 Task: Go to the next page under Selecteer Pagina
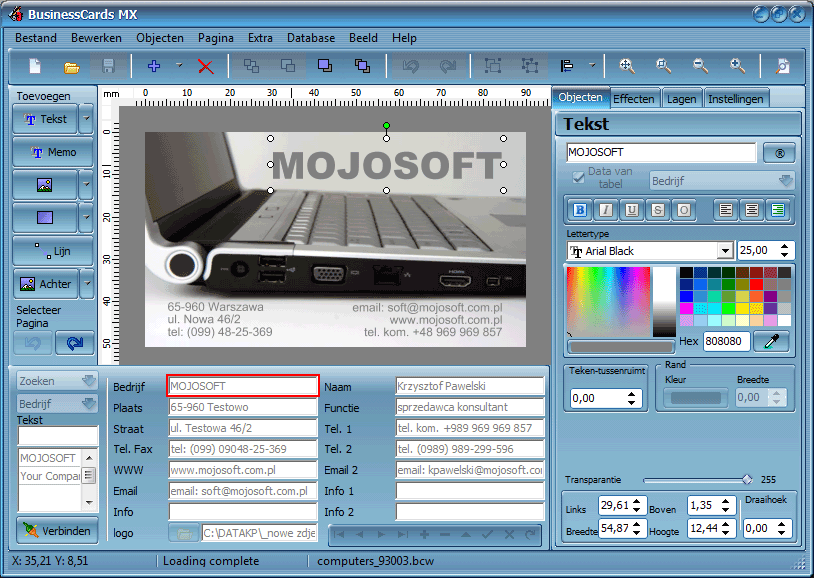pyautogui.click(x=75, y=343)
